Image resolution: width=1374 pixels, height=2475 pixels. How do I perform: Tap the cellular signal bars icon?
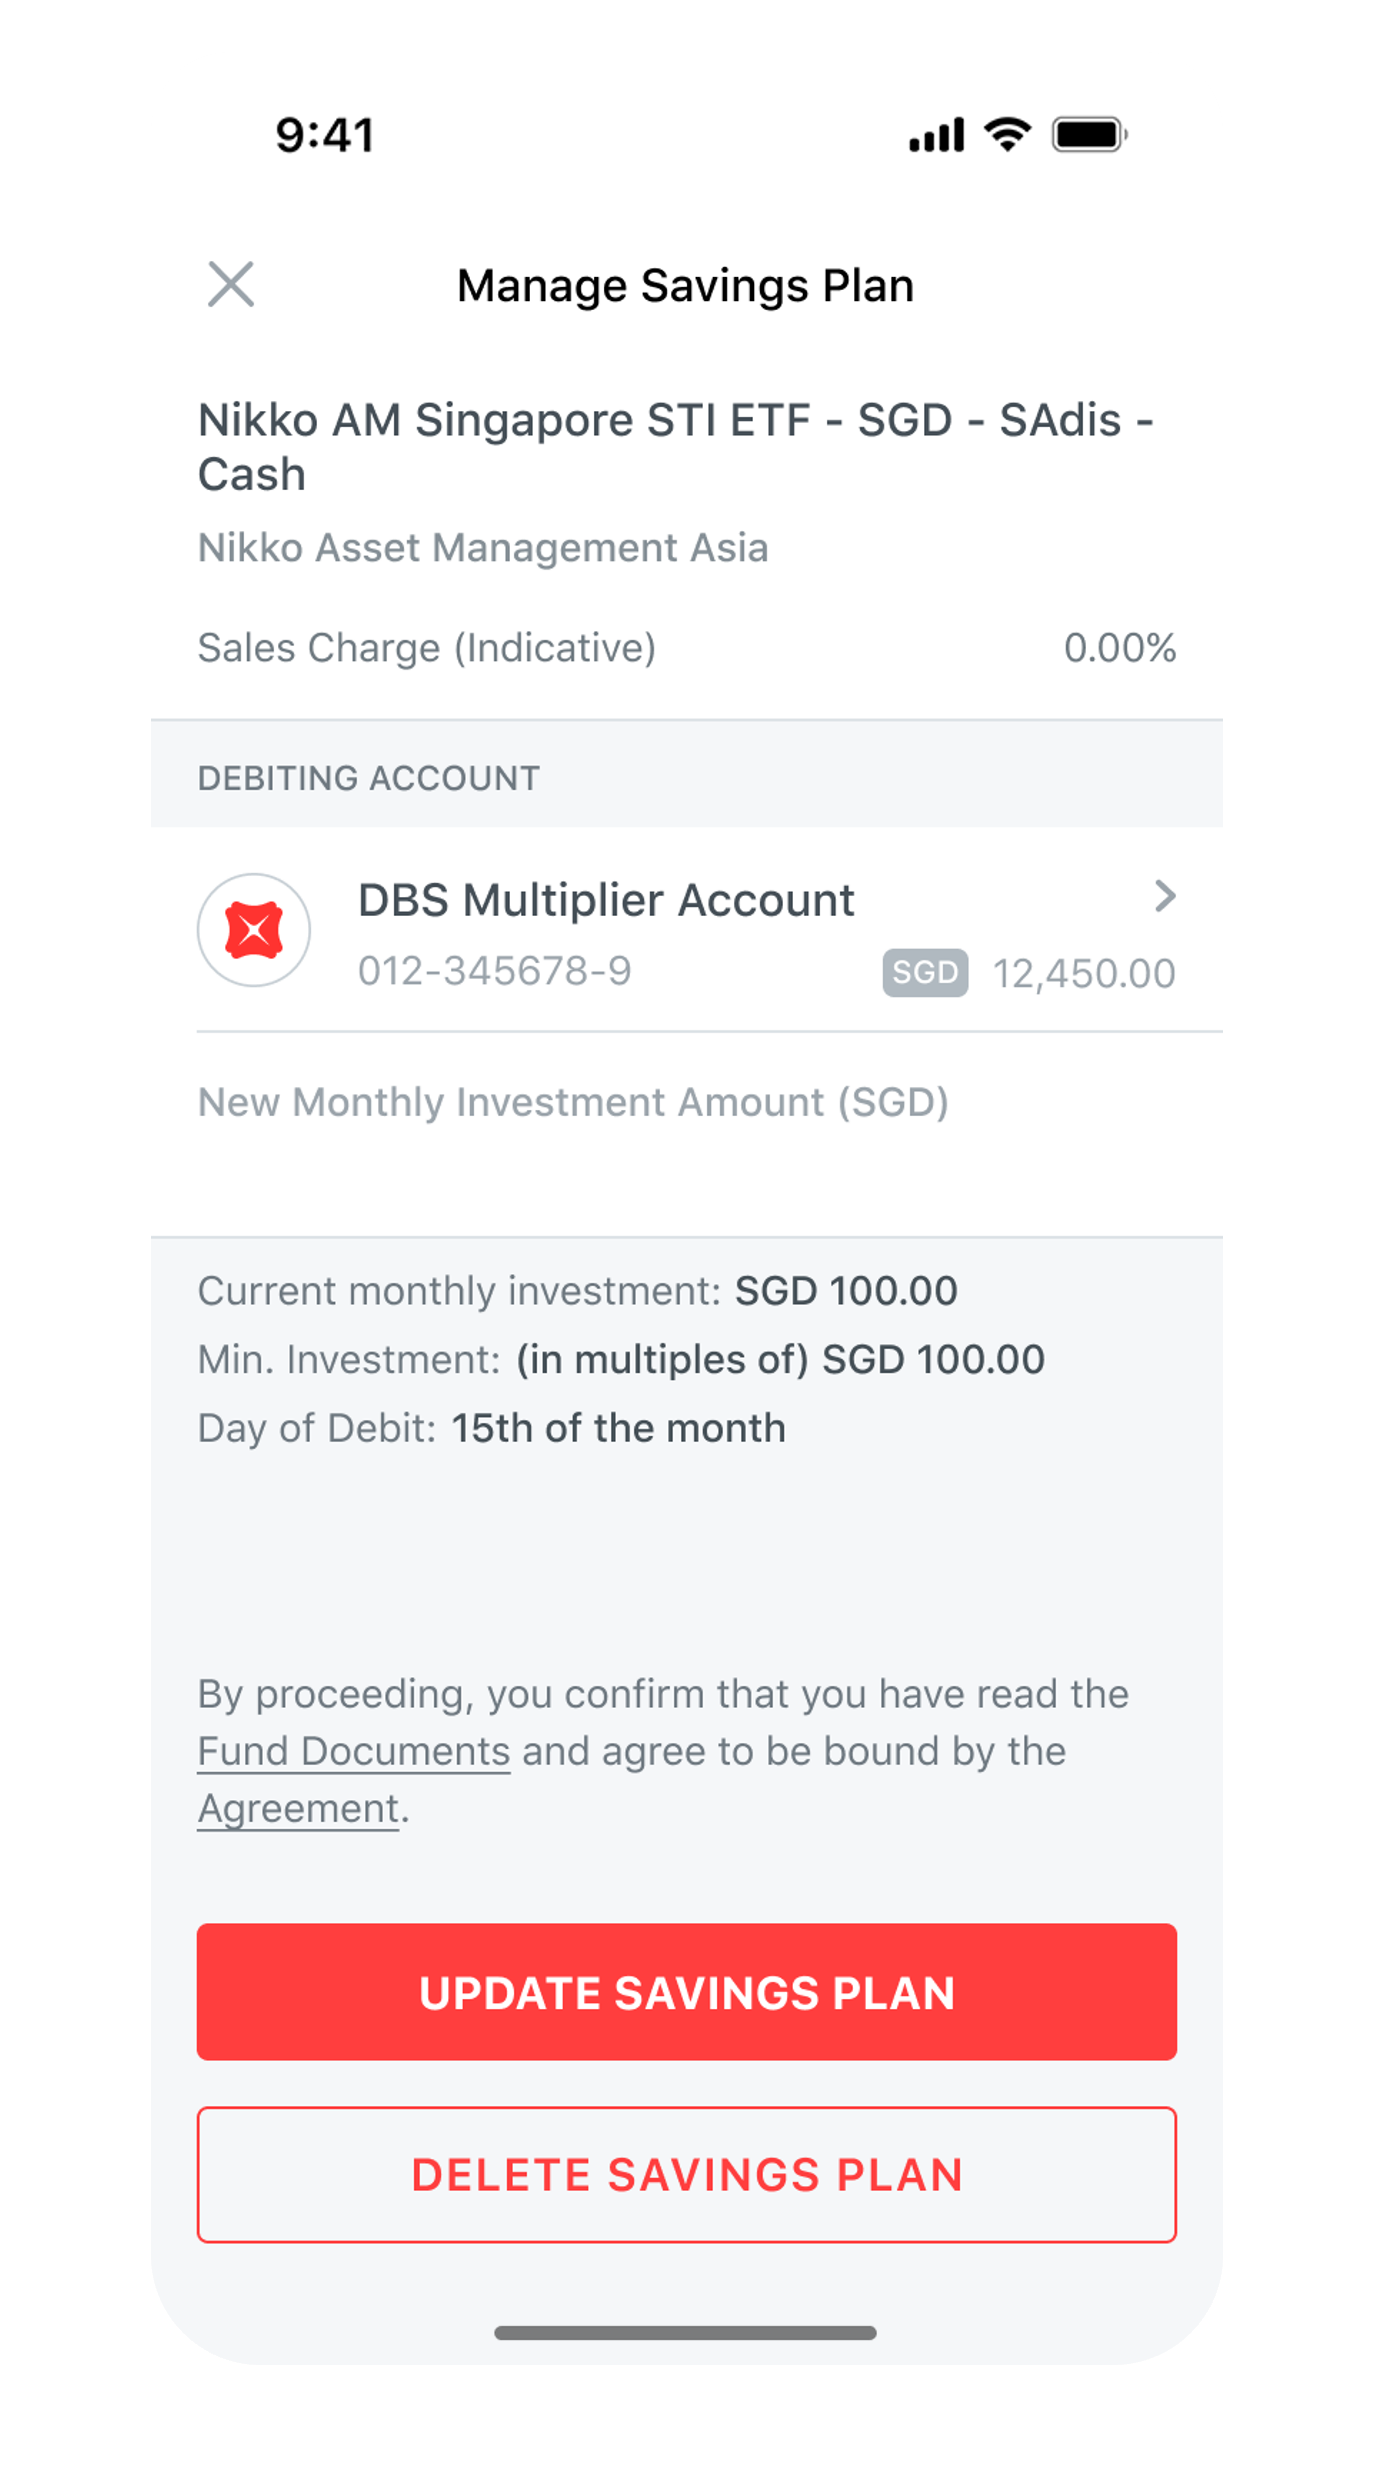936,135
